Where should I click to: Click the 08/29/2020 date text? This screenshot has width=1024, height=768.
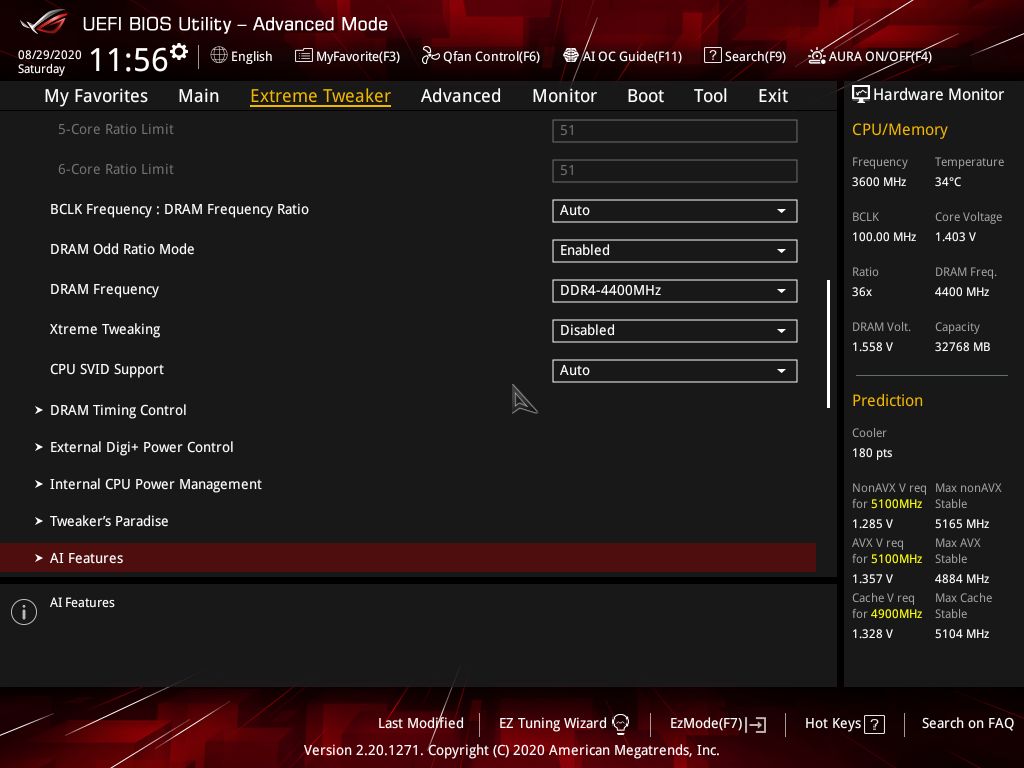point(50,55)
